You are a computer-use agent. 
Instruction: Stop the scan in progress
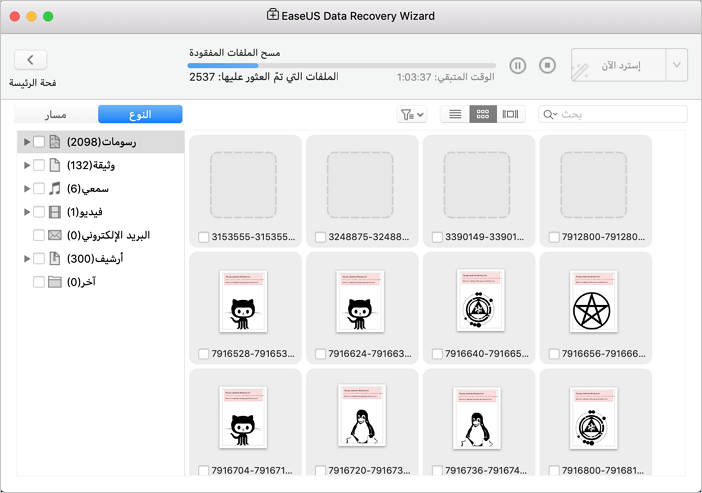click(547, 65)
